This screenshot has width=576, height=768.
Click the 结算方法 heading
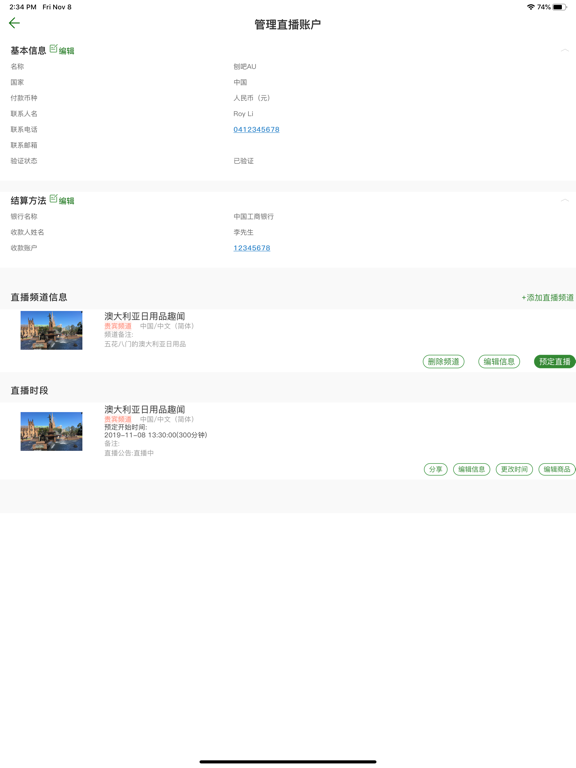tap(28, 200)
